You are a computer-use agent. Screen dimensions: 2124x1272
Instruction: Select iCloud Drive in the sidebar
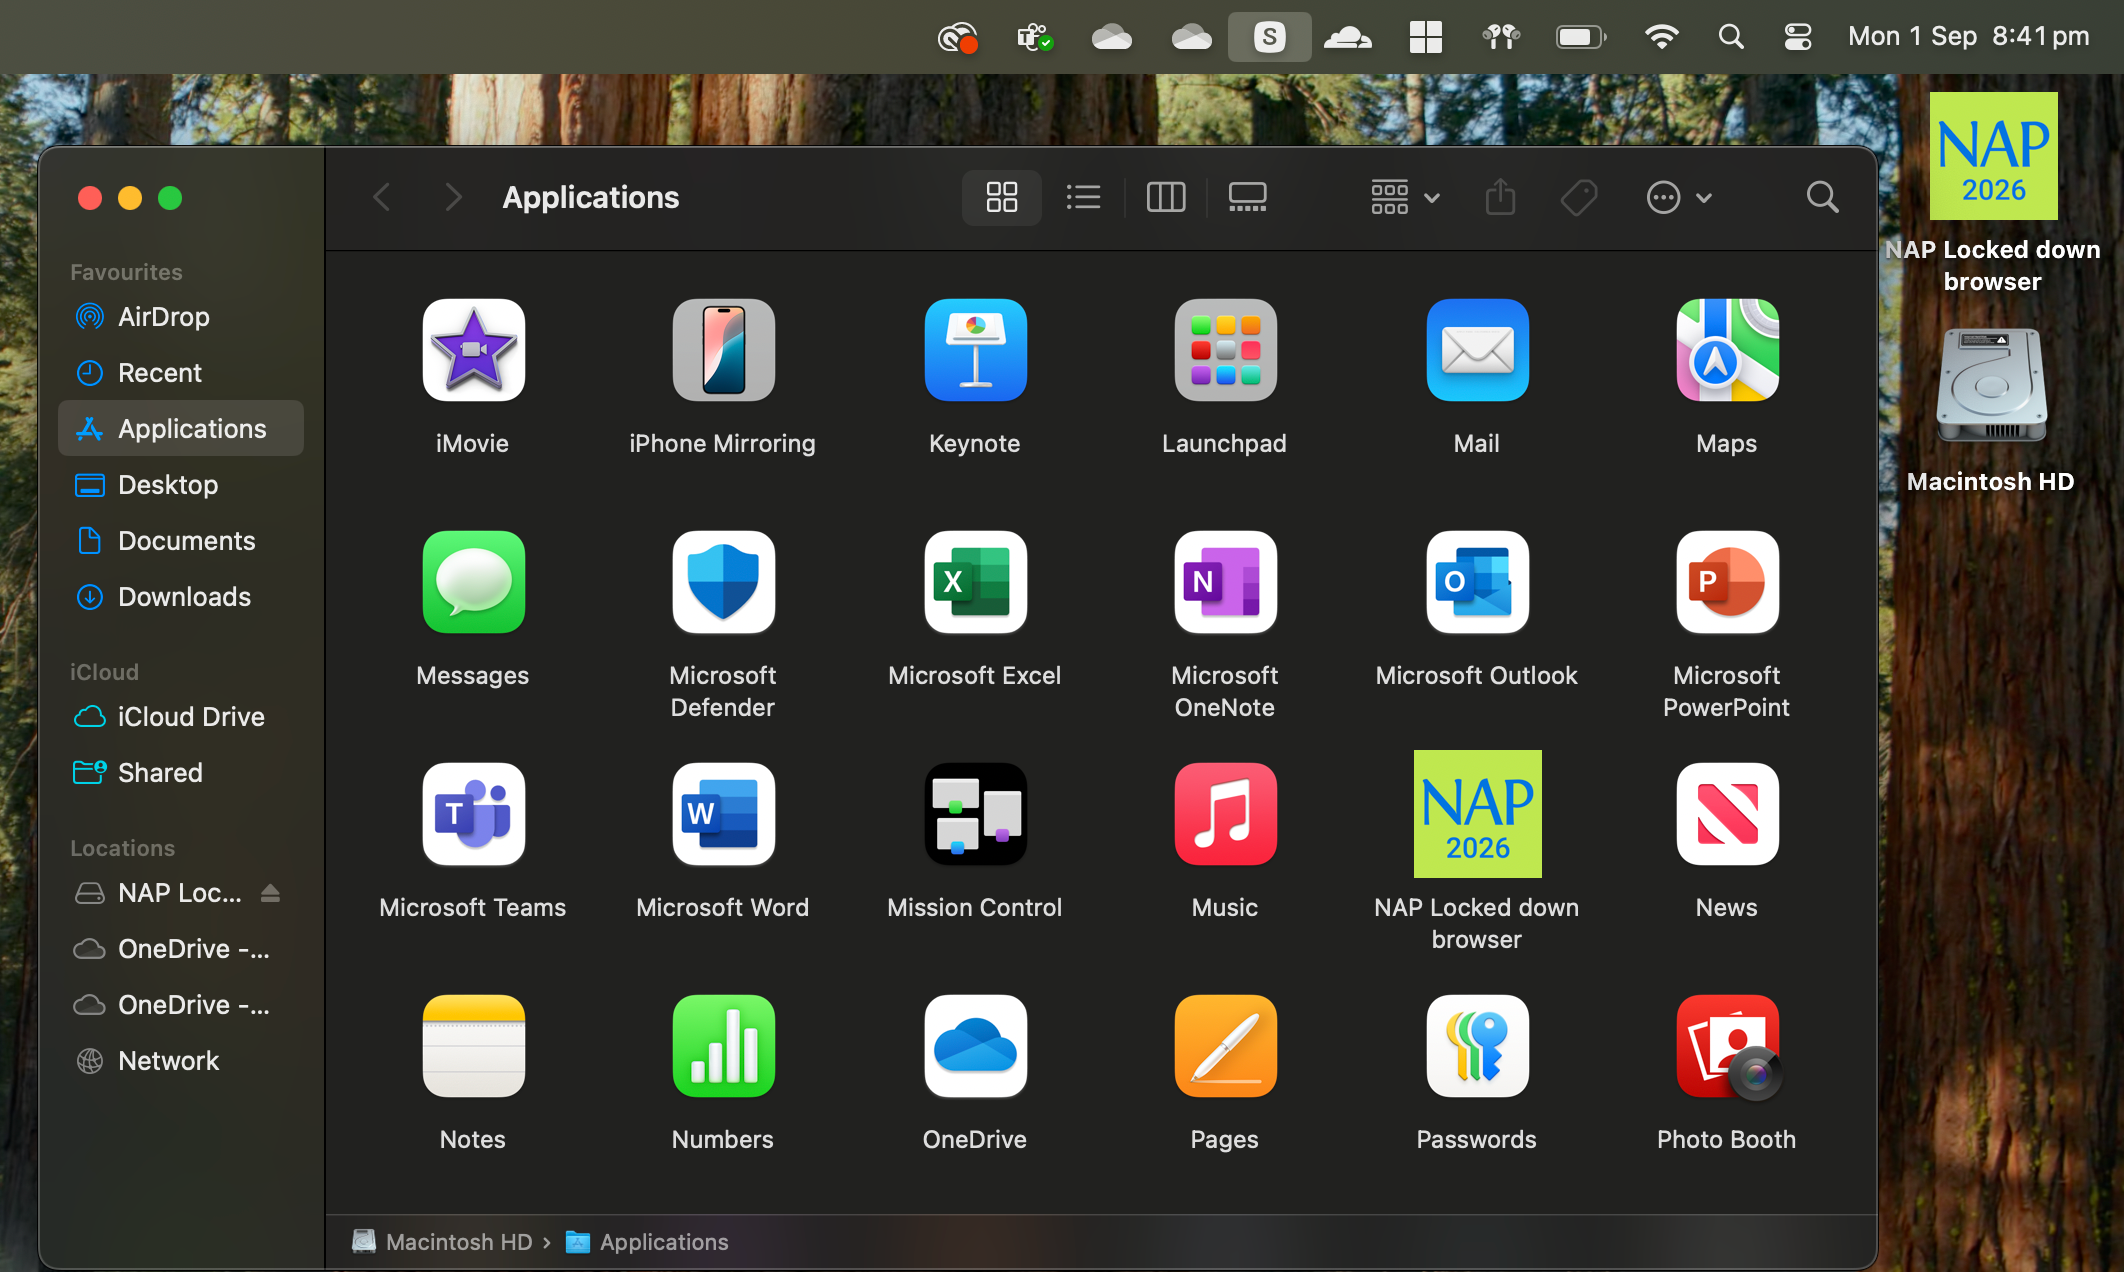pos(190,716)
